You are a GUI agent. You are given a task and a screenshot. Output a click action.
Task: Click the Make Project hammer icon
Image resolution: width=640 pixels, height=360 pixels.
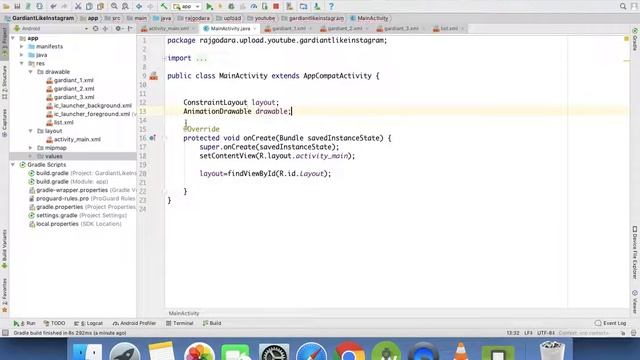click(x=164, y=7)
